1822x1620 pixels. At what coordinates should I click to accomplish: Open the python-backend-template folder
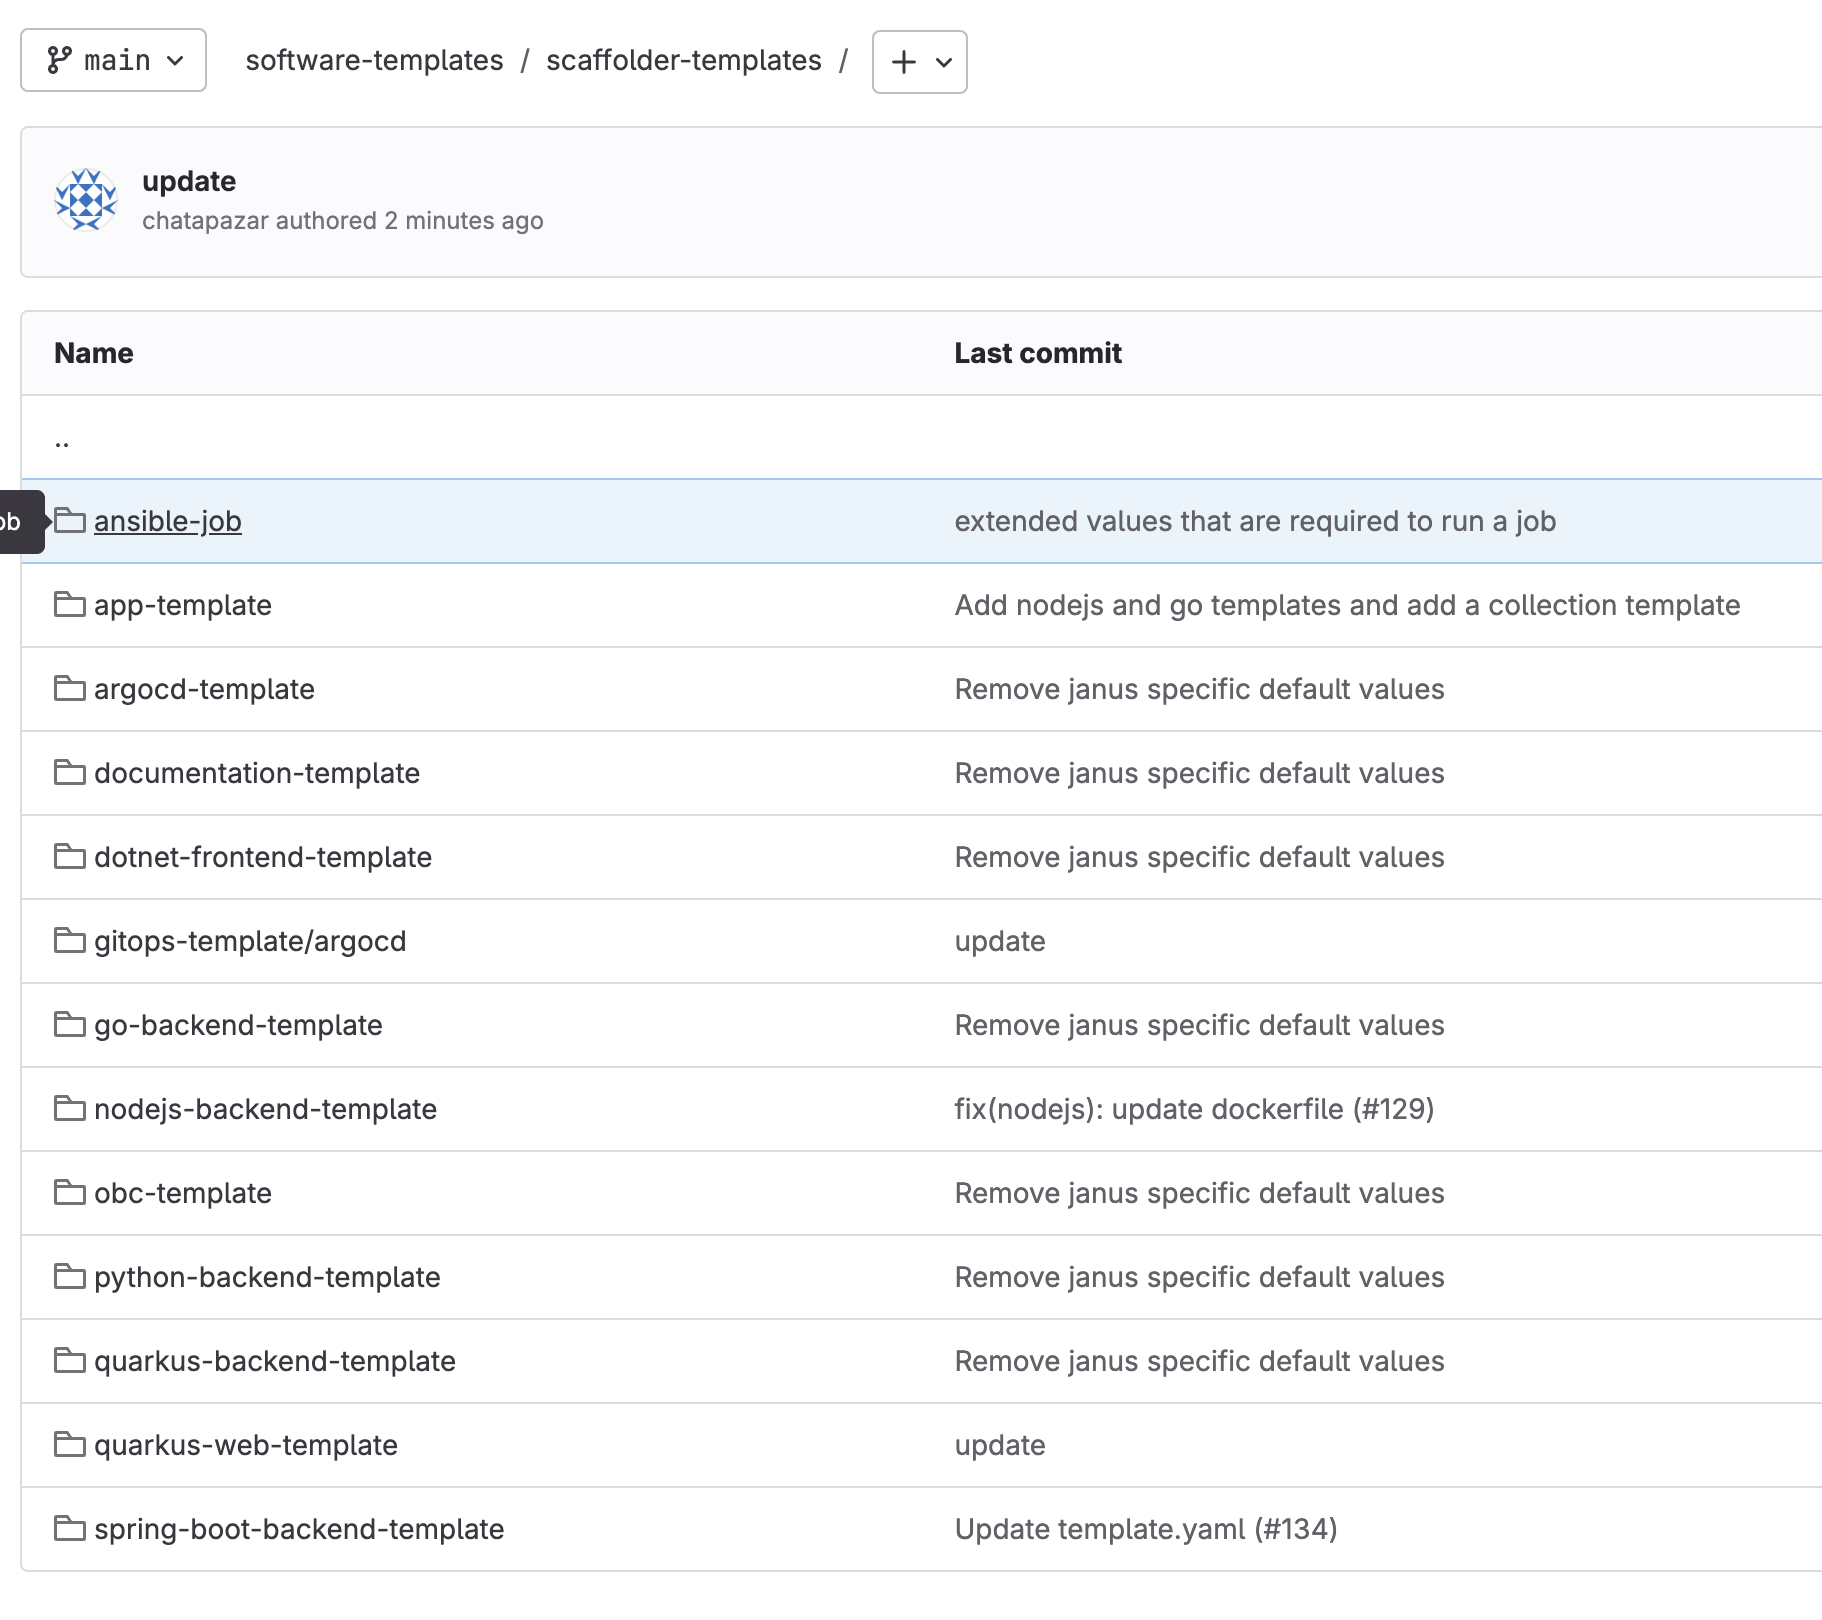coord(267,1277)
